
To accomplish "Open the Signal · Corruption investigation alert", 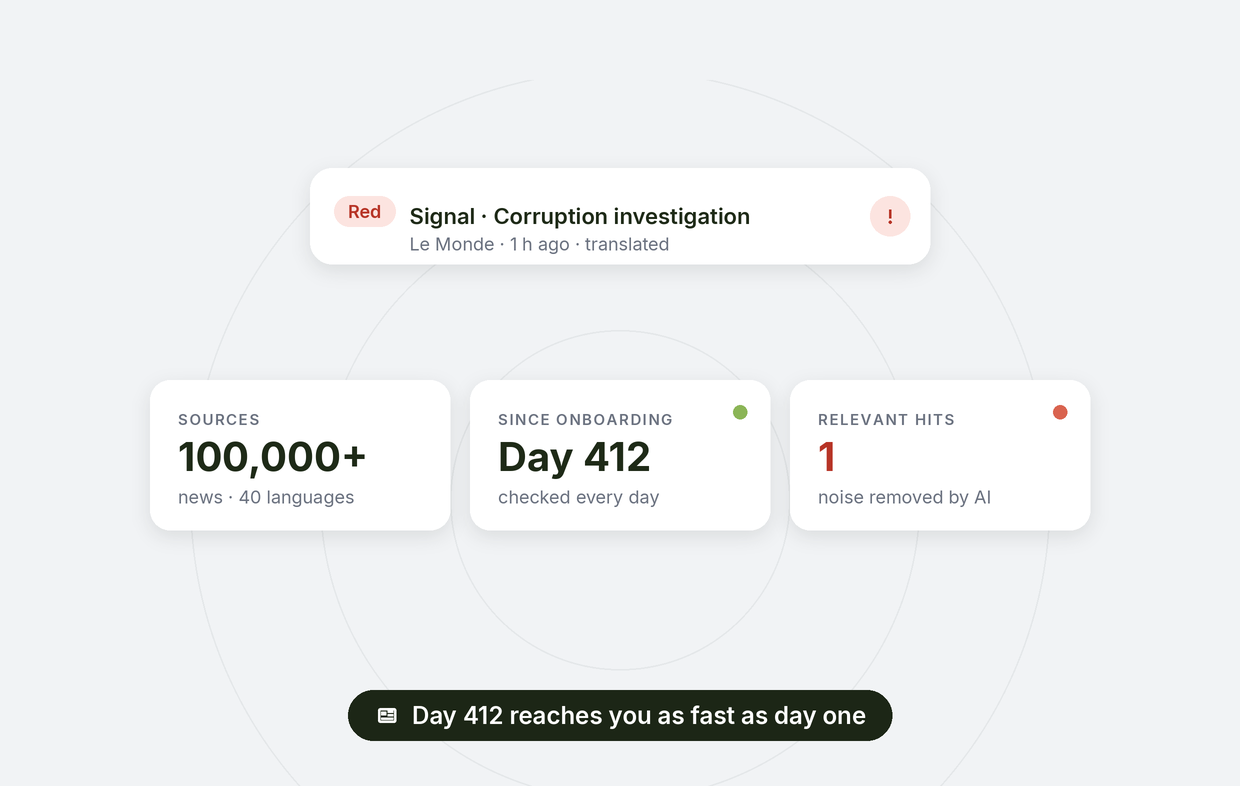I will coord(620,216).
